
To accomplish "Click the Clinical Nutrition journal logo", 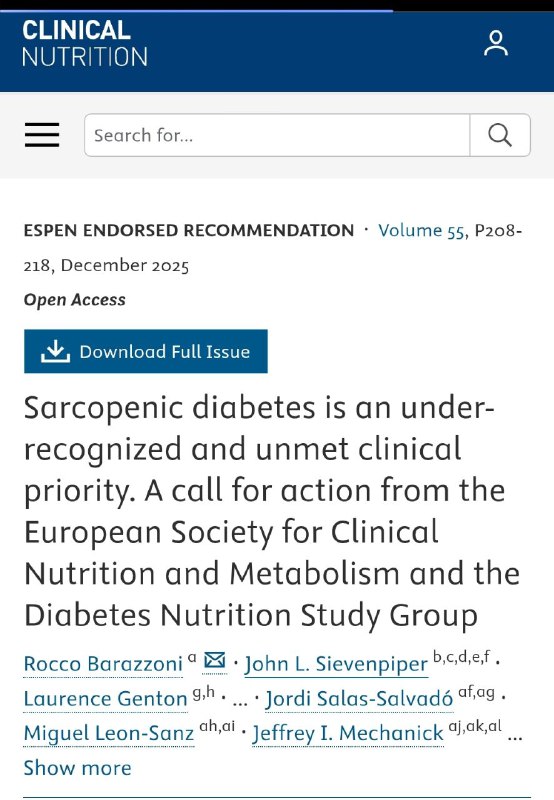I will click(85, 43).
